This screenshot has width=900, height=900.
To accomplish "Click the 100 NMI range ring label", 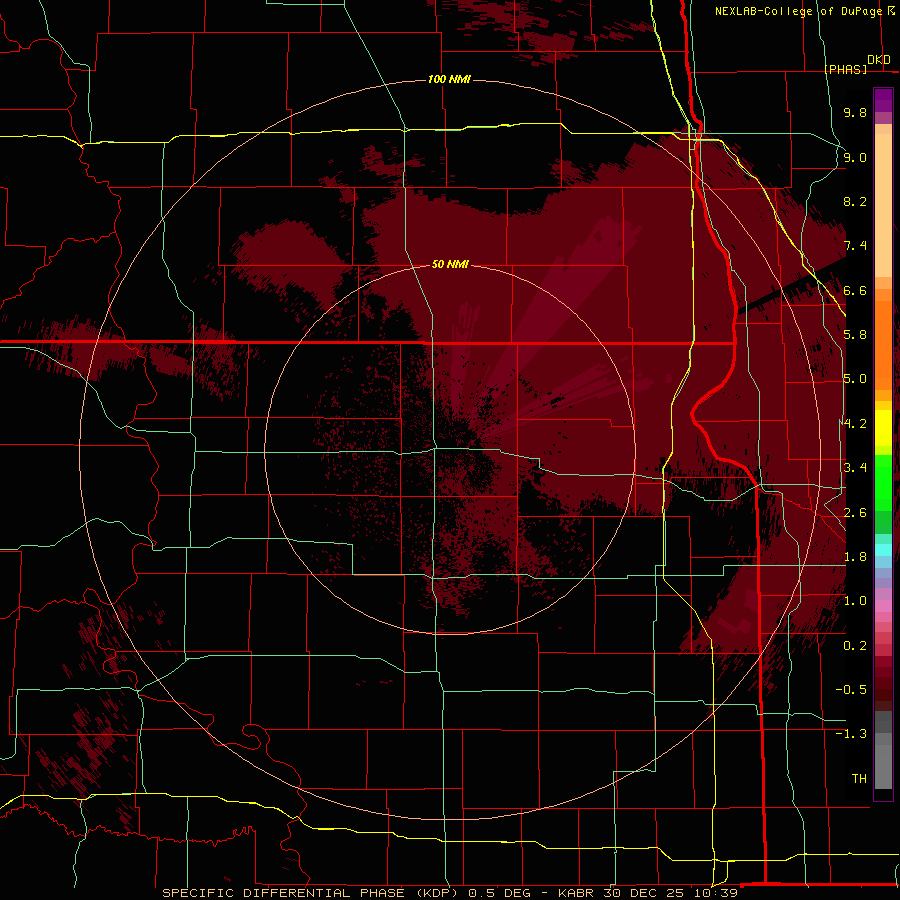I will [449, 79].
